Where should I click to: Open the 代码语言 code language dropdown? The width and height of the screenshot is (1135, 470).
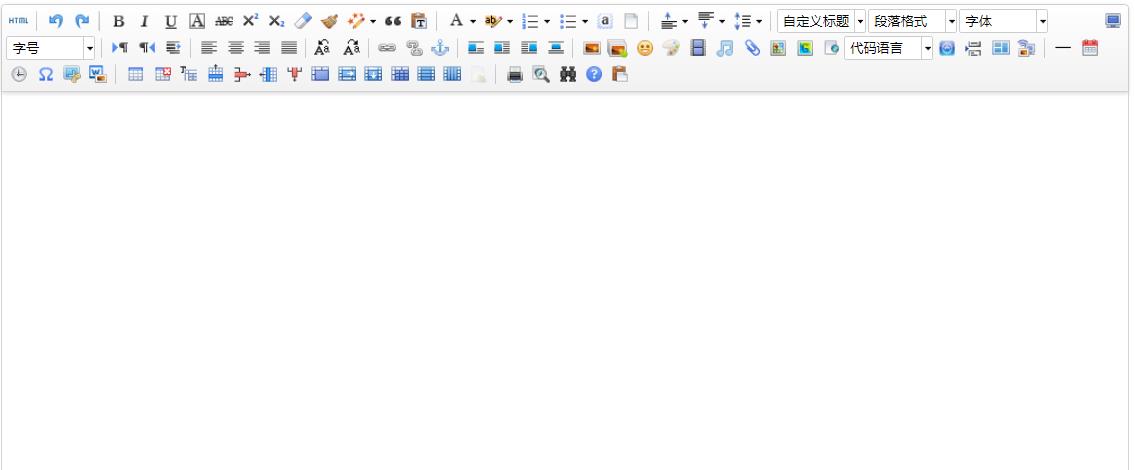888,48
